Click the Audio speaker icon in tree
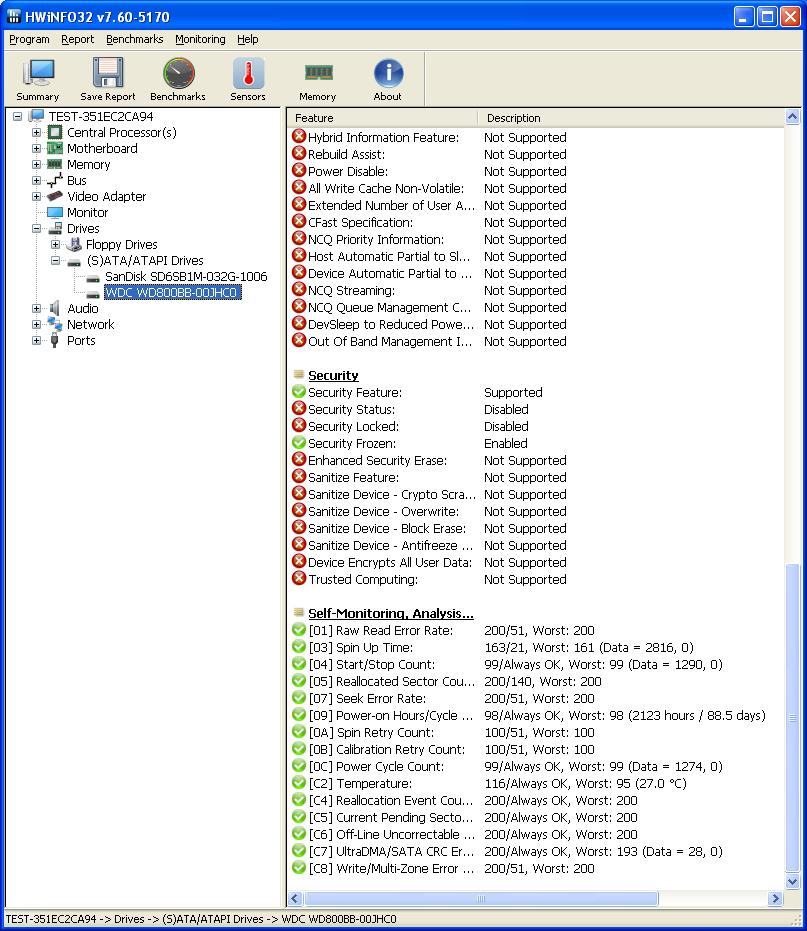Image resolution: width=807 pixels, height=931 pixels. [55, 308]
